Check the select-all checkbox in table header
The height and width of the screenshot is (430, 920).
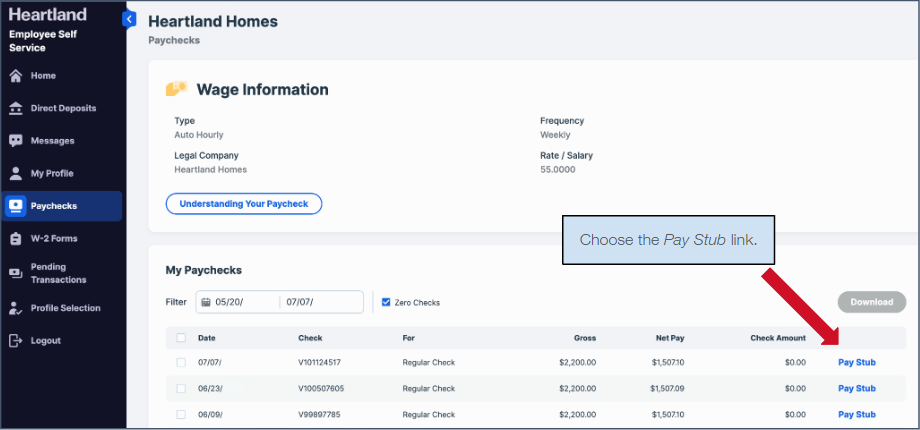point(181,338)
